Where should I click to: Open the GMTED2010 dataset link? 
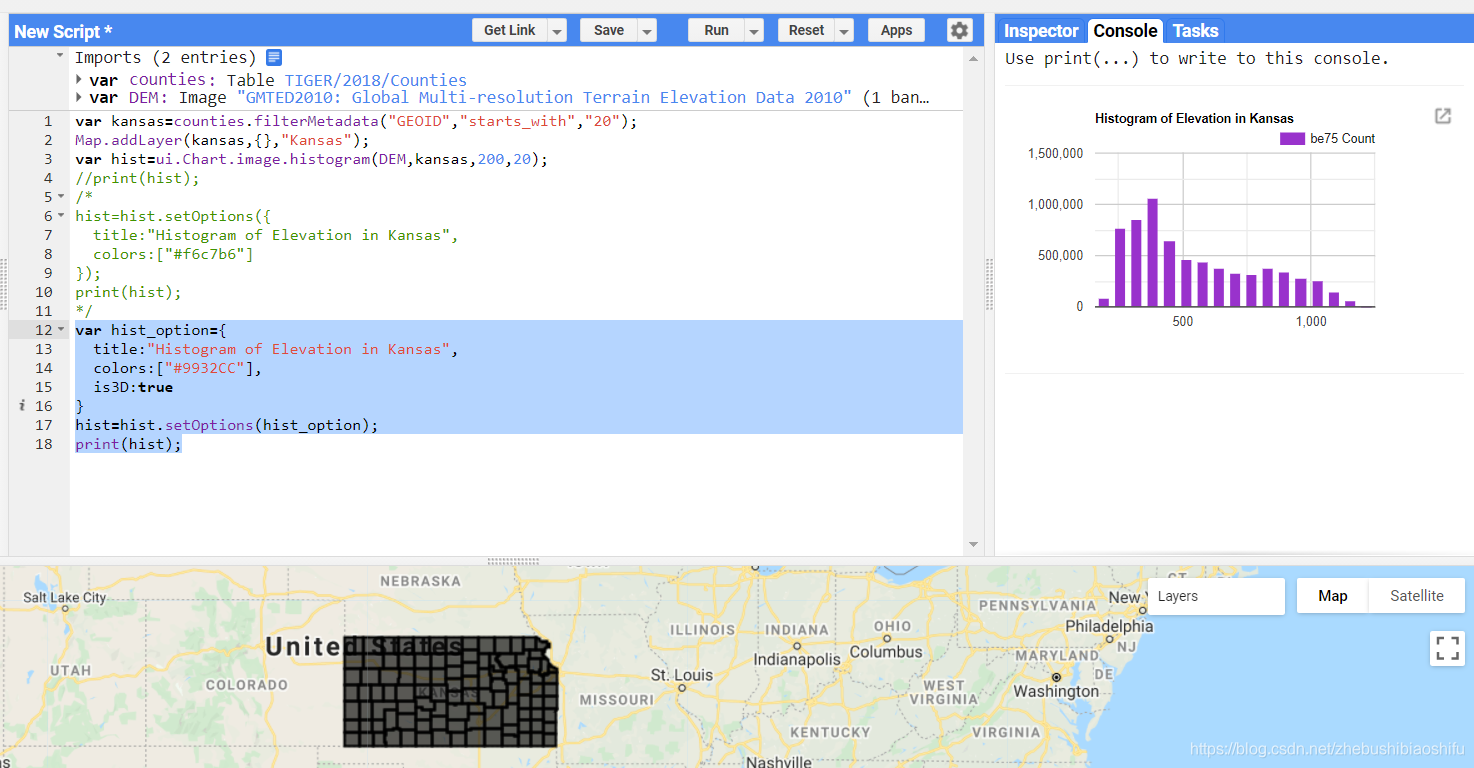(x=543, y=98)
